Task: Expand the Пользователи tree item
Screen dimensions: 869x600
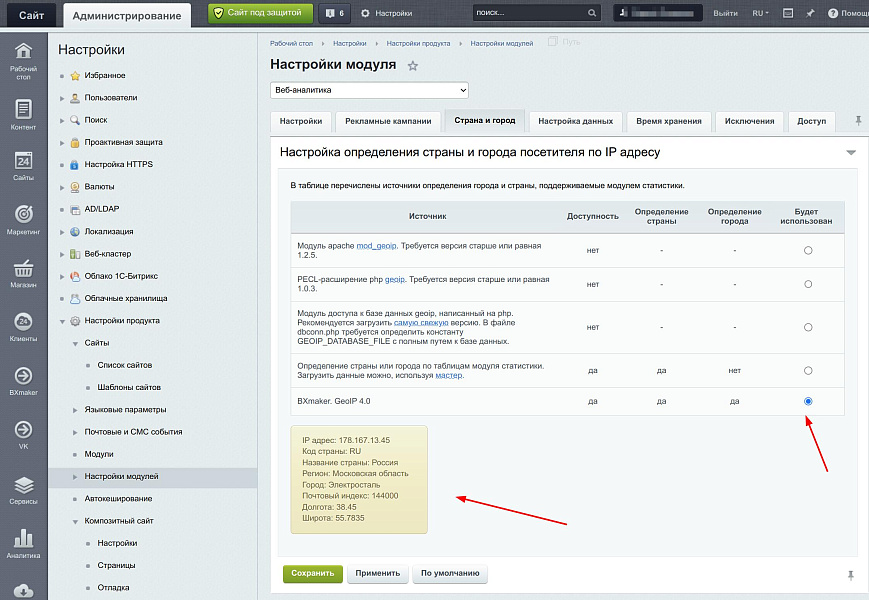Action: [63, 98]
